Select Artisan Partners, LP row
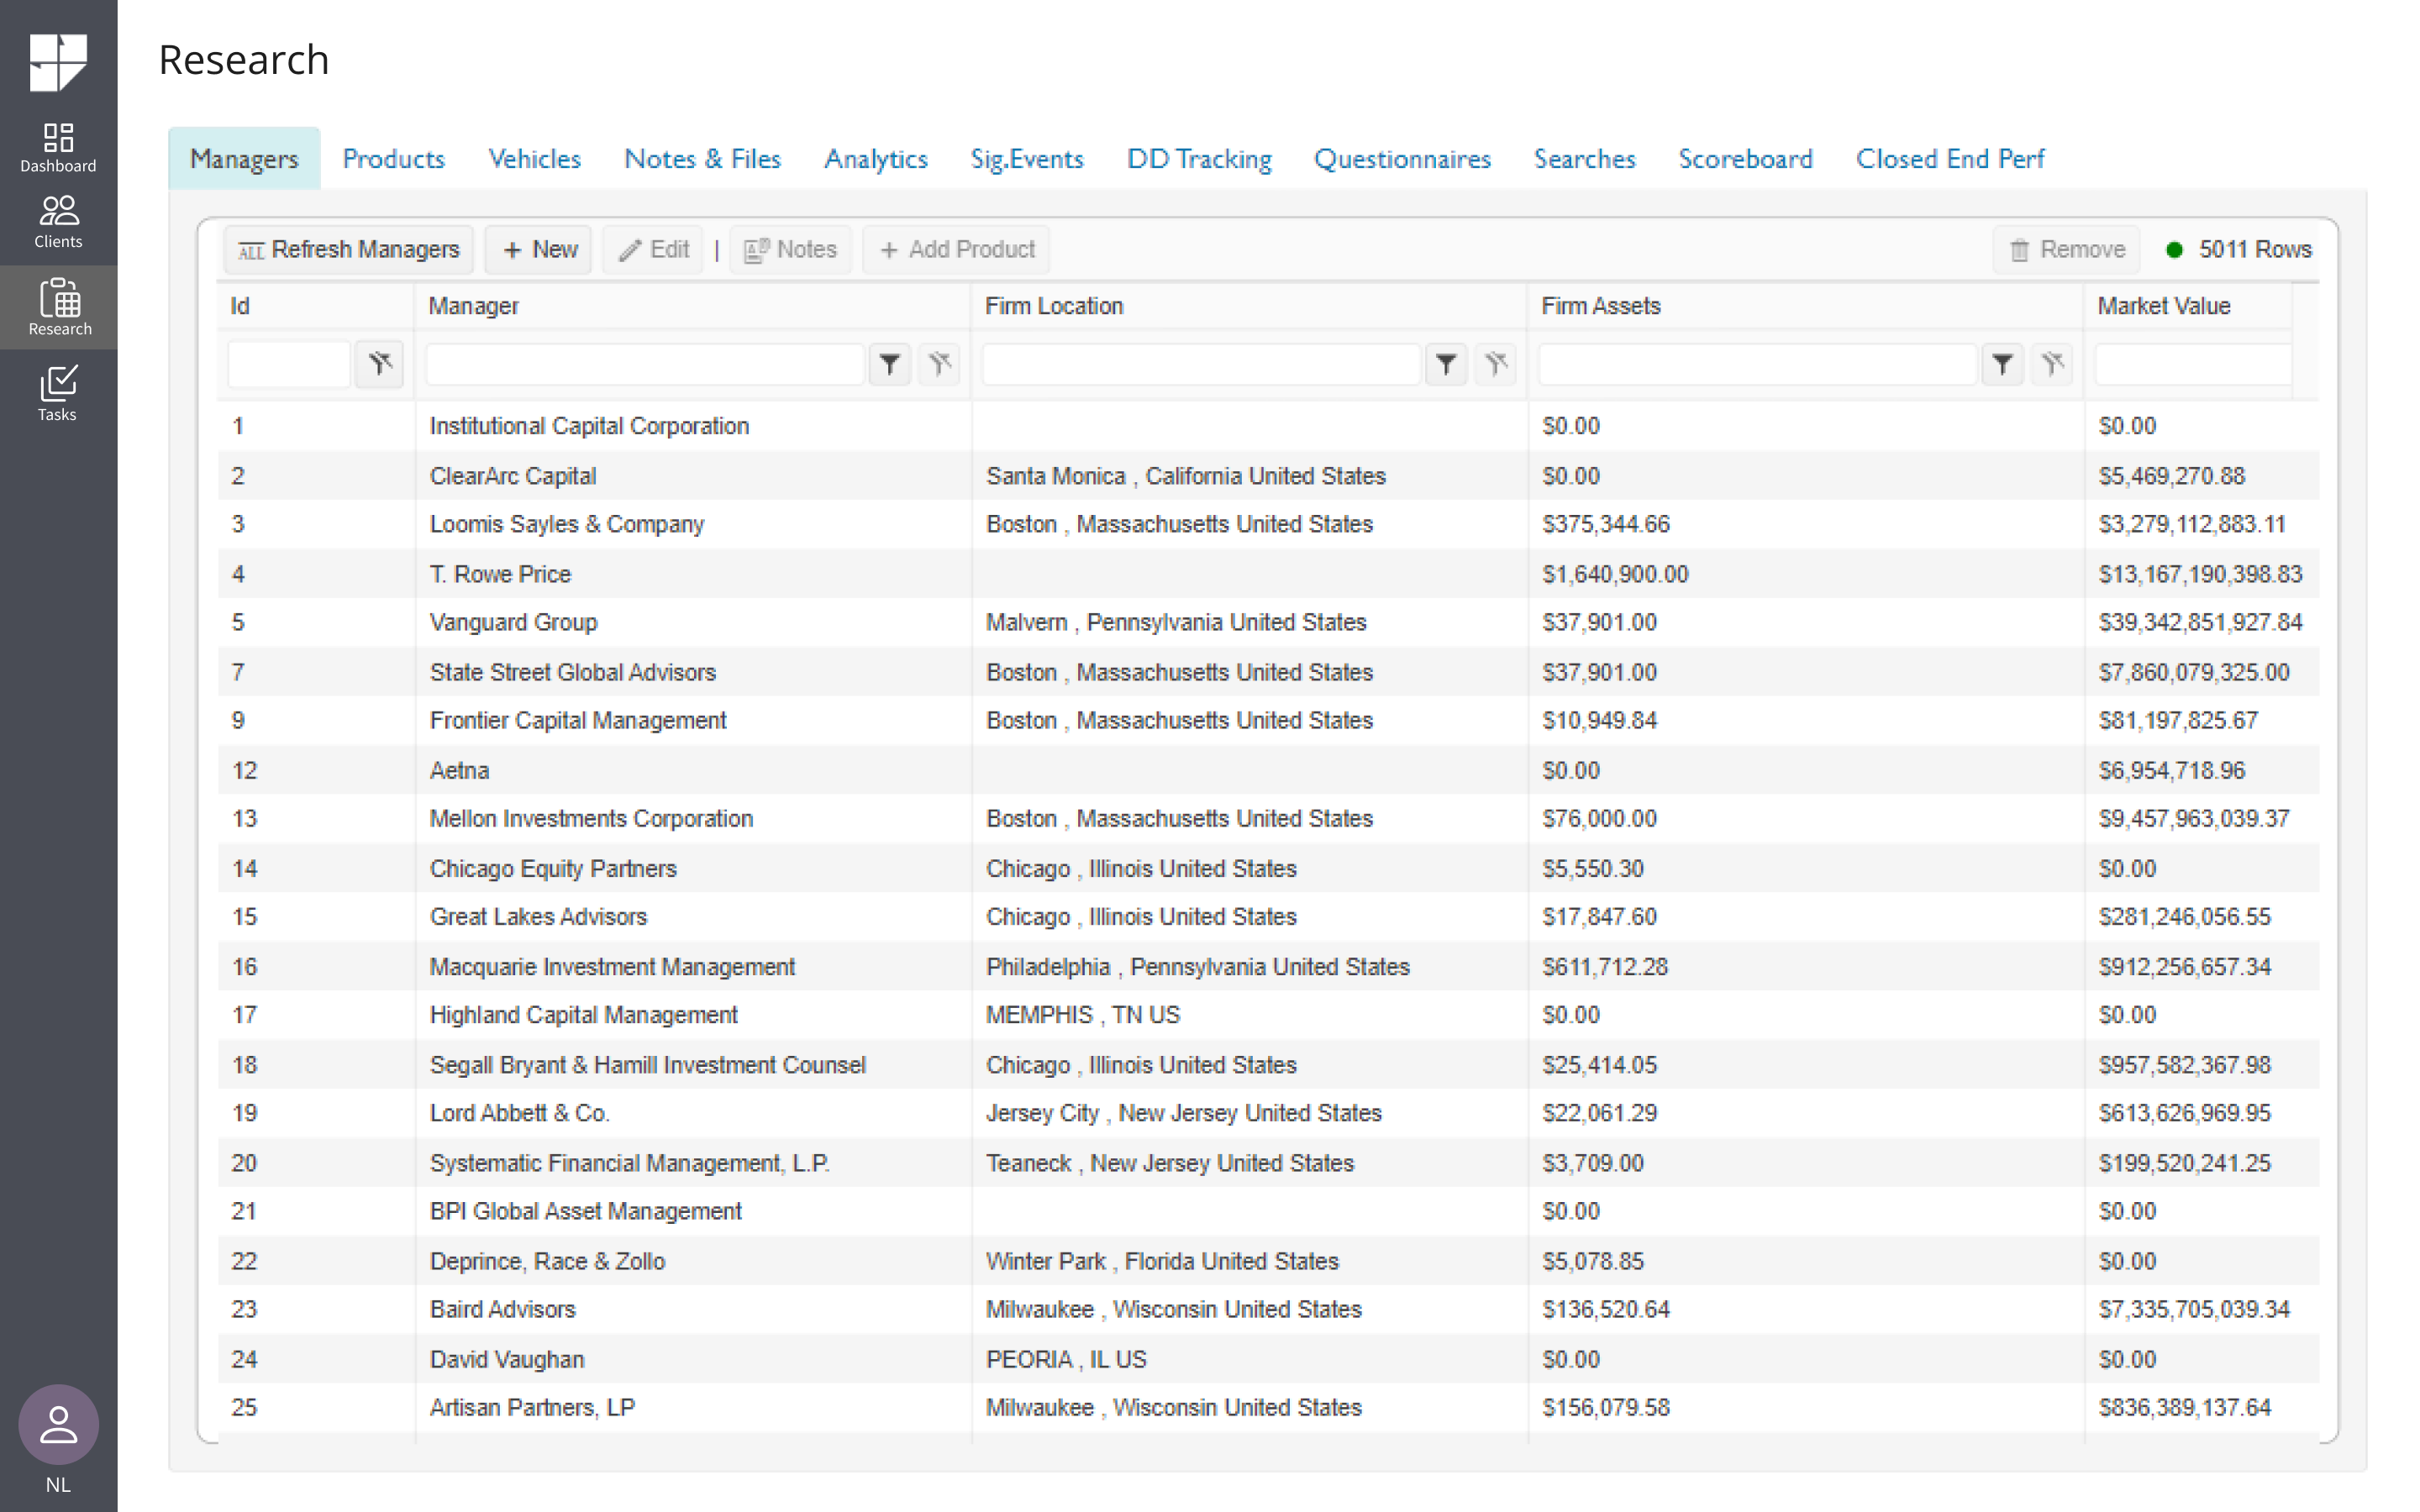The height and width of the screenshot is (1512, 2420). 1268,1407
